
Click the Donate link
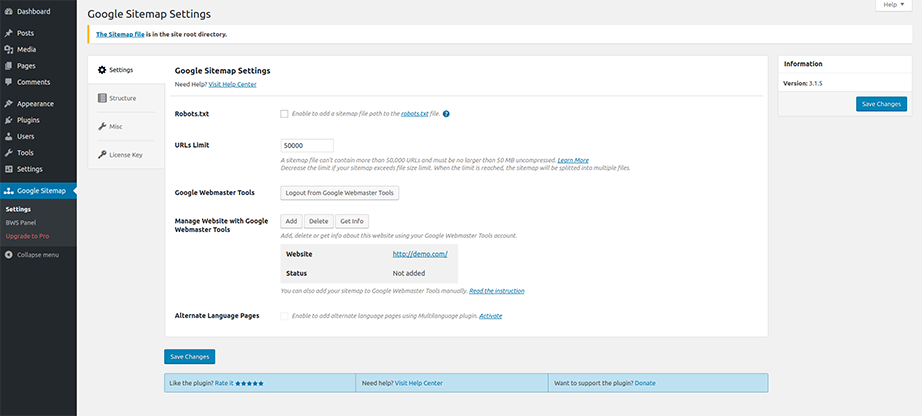click(x=645, y=384)
